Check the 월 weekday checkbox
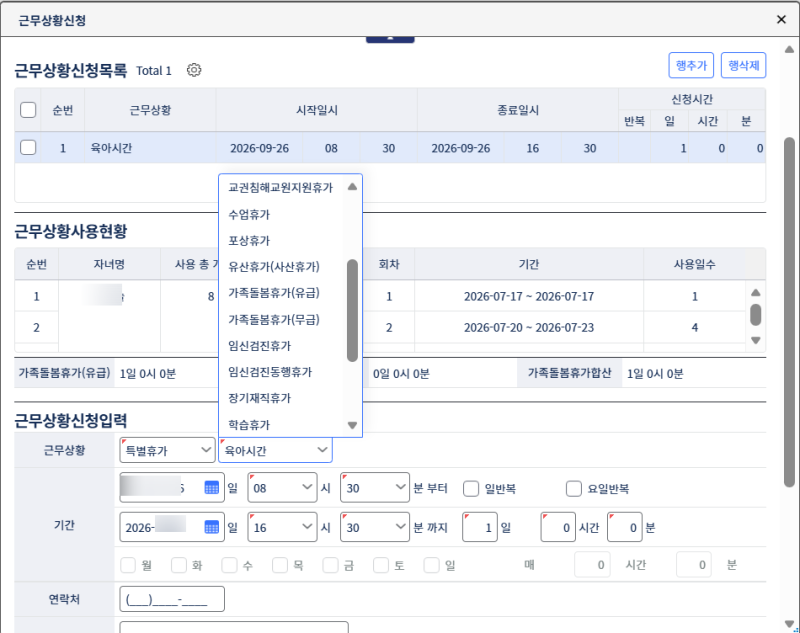Screen dimensions: 800x633 pyautogui.click(x=128, y=565)
